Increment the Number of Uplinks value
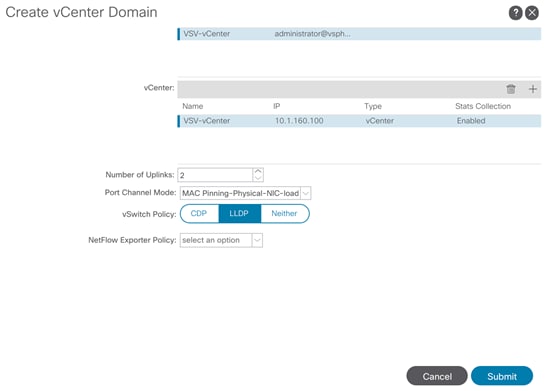The image size is (546, 391). tap(258, 171)
